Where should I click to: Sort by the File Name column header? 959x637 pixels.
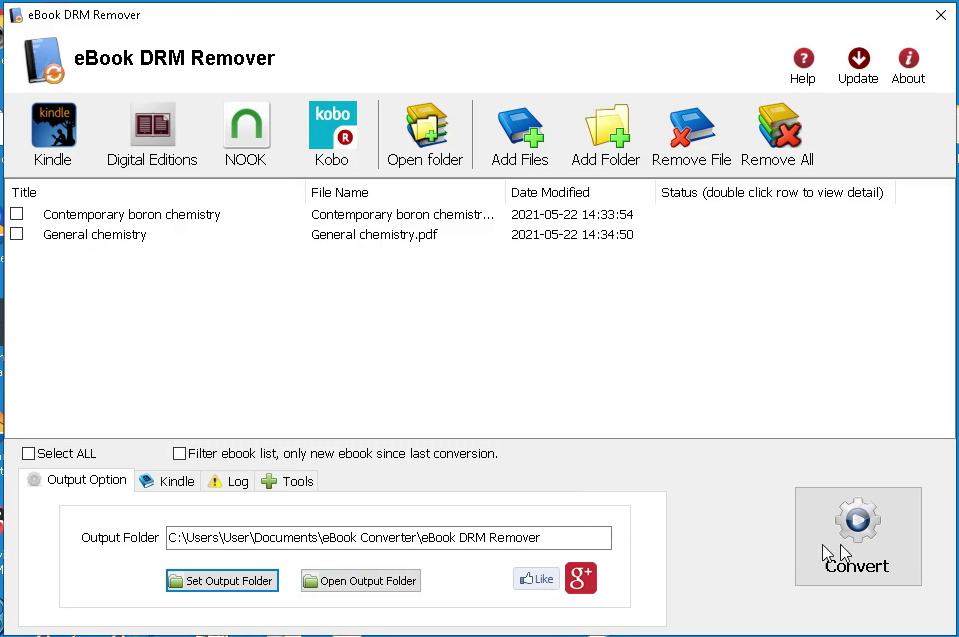[x=405, y=193]
